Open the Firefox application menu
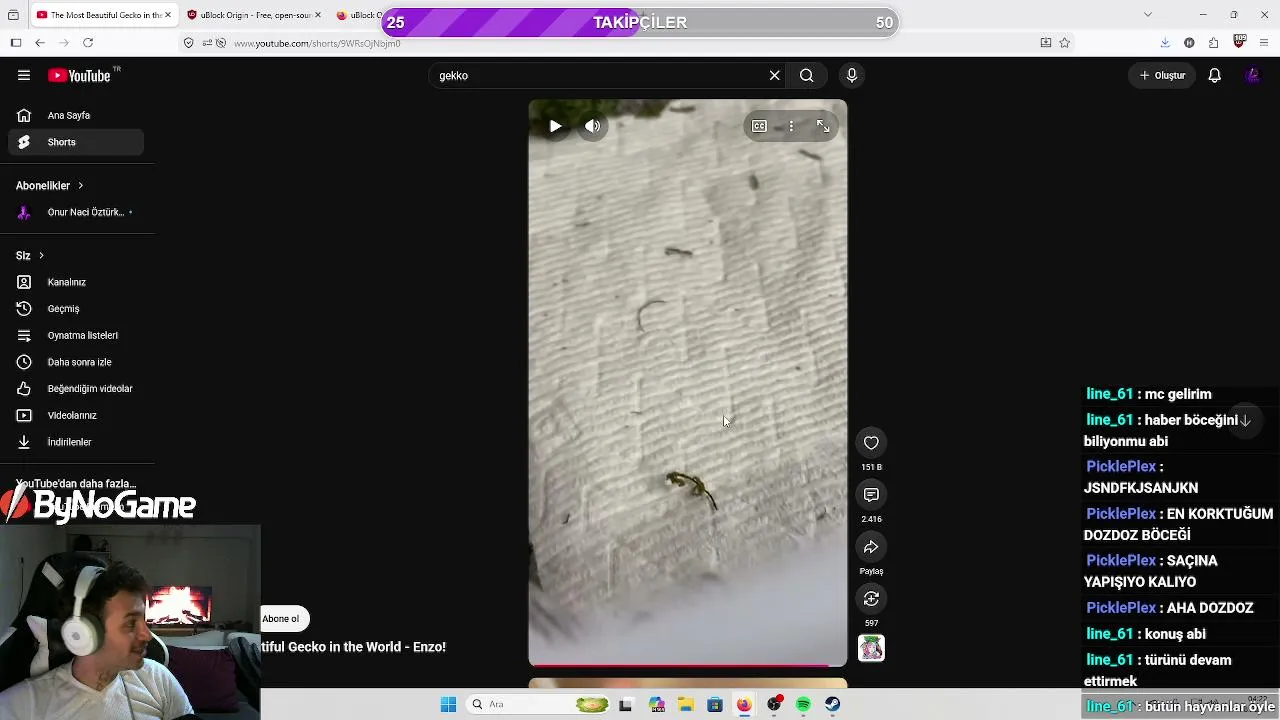This screenshot has width=1280, height=720. 1264,43
